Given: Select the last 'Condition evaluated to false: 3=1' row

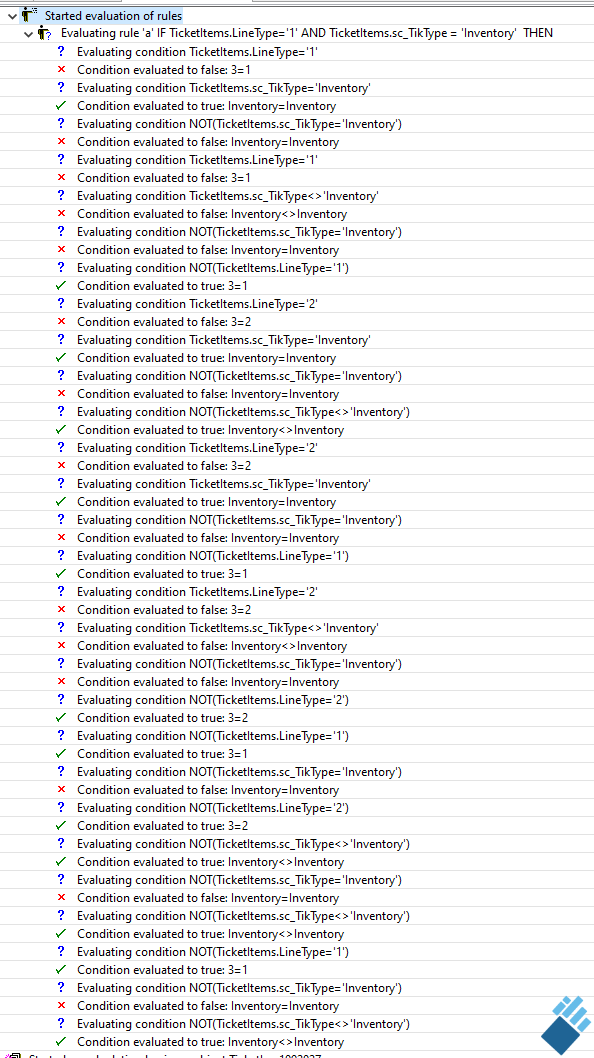Looking at the screenshot, I should [163, 177].
